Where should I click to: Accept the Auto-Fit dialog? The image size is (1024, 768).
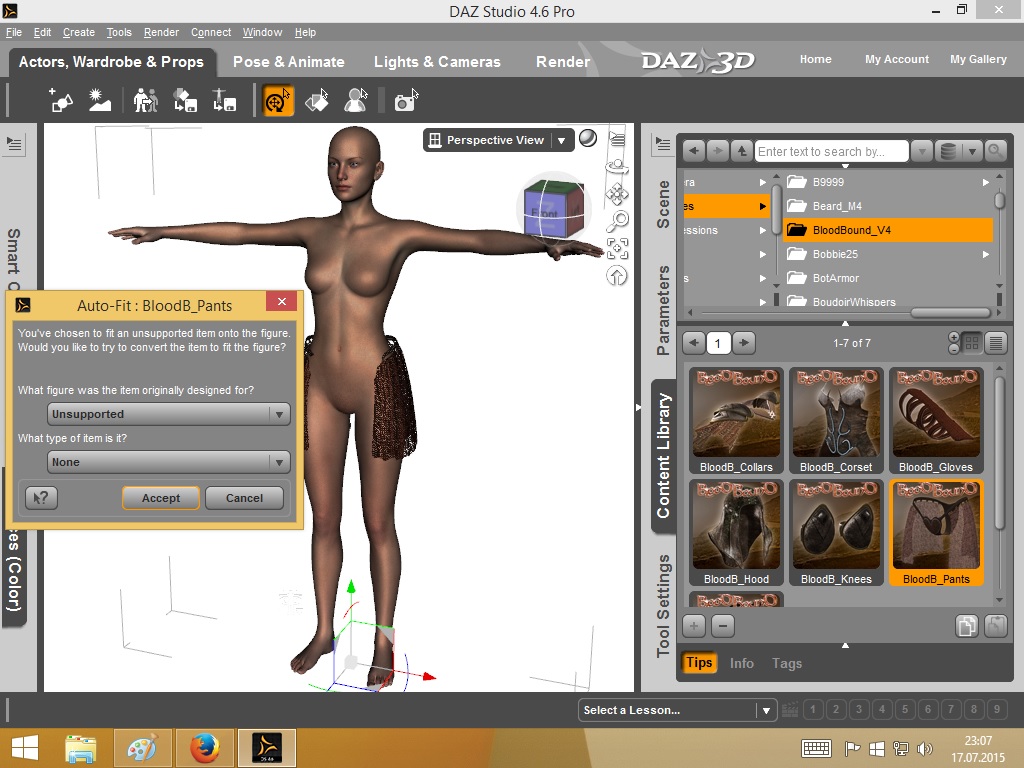click(x=161, y=498)
